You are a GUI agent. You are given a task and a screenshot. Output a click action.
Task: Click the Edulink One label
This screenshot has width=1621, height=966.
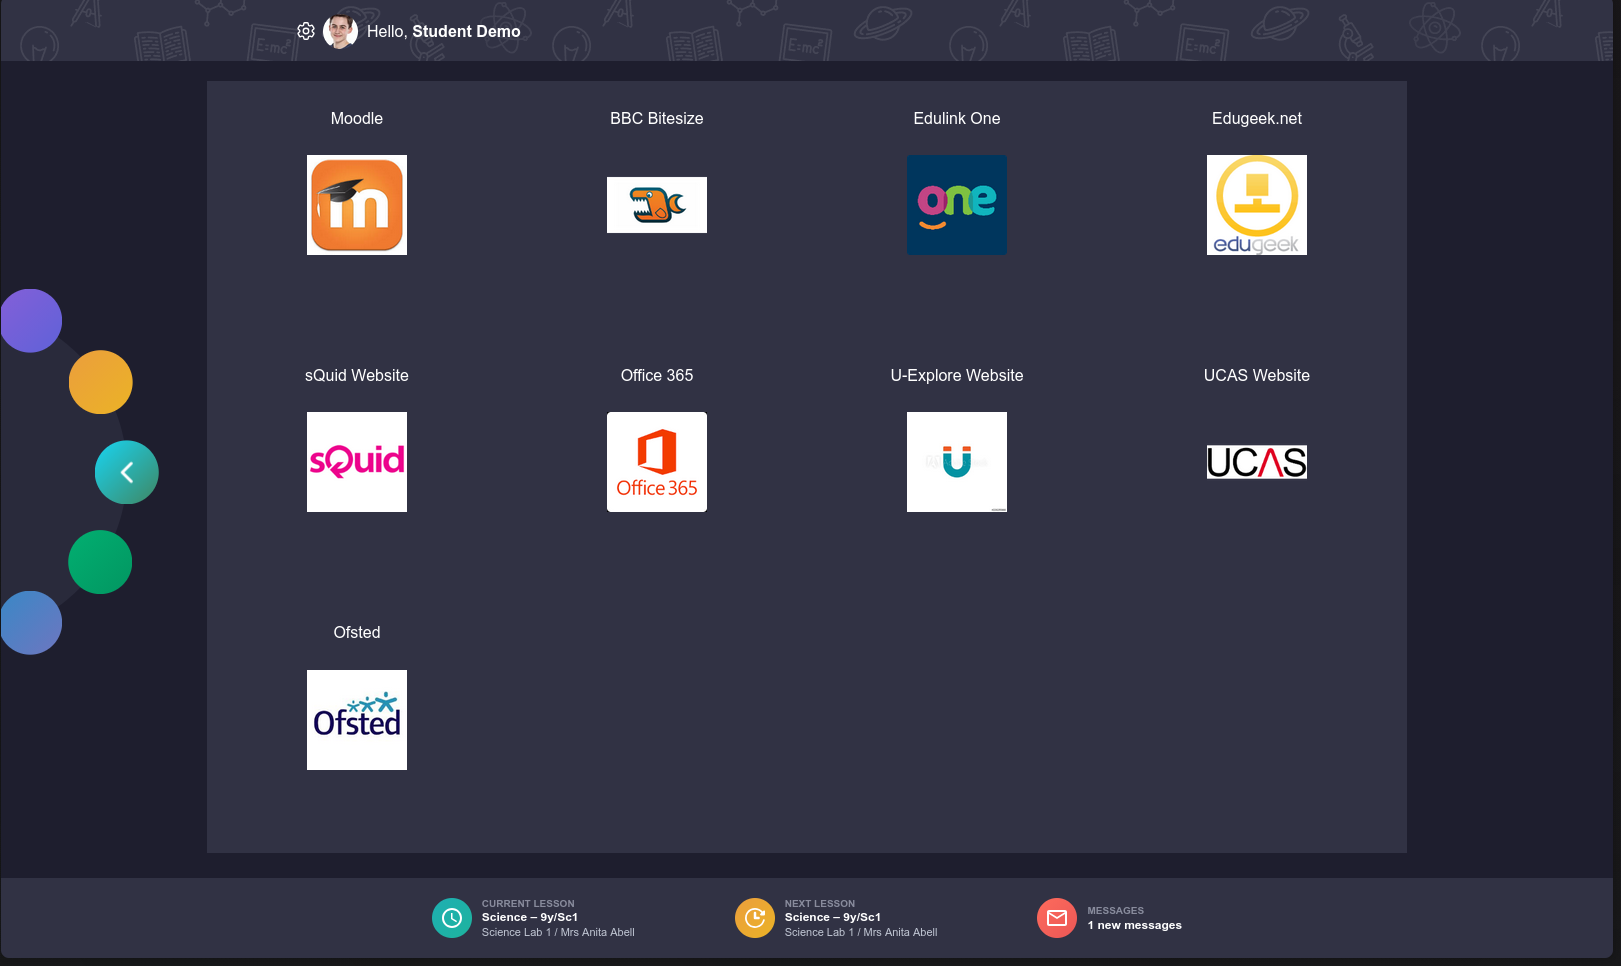coord(957,118)
